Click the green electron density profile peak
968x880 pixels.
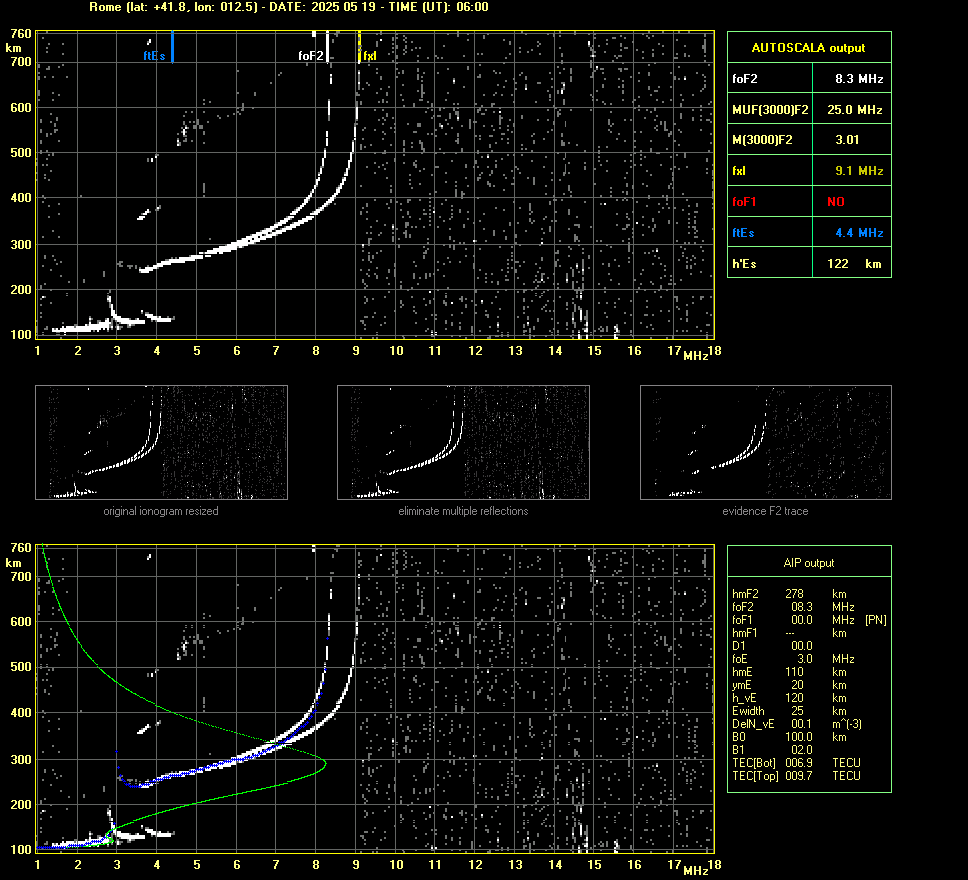(x=324, y=765)
